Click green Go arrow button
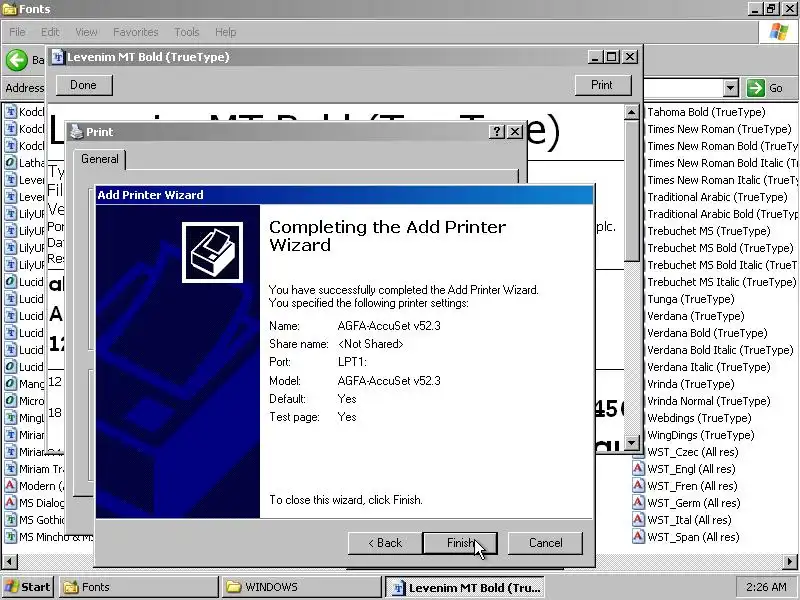 click(756, 88)
